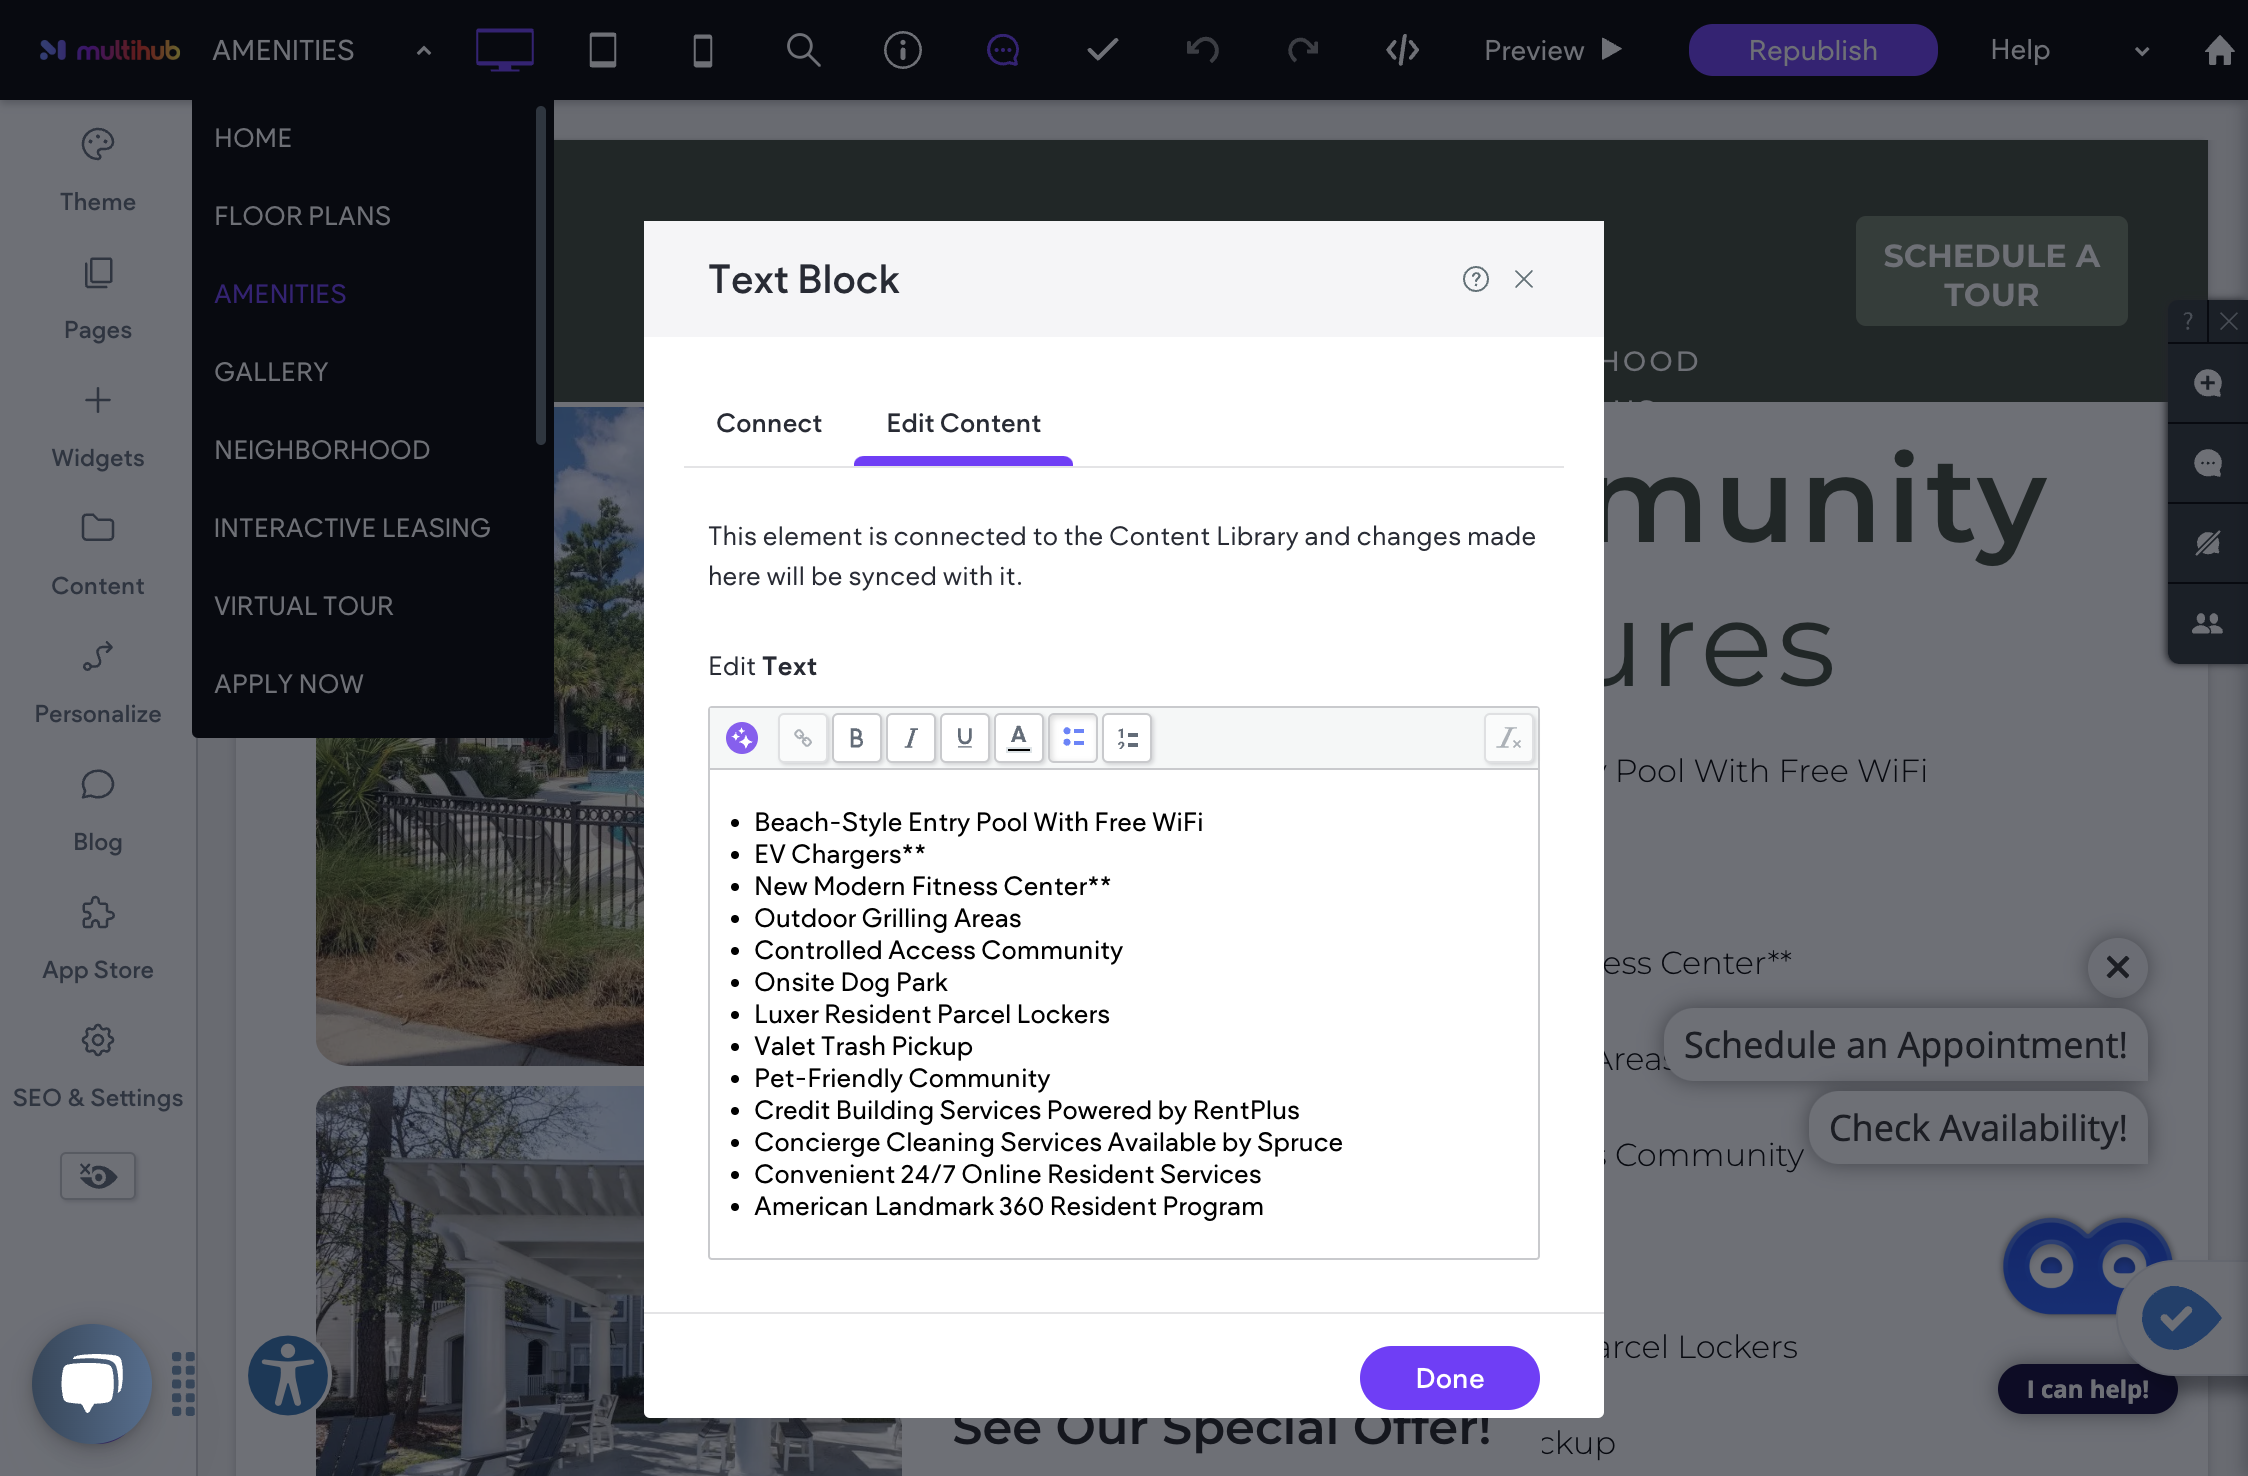Click the Republish button
2248x1476 pixels.
(1812, 50)
